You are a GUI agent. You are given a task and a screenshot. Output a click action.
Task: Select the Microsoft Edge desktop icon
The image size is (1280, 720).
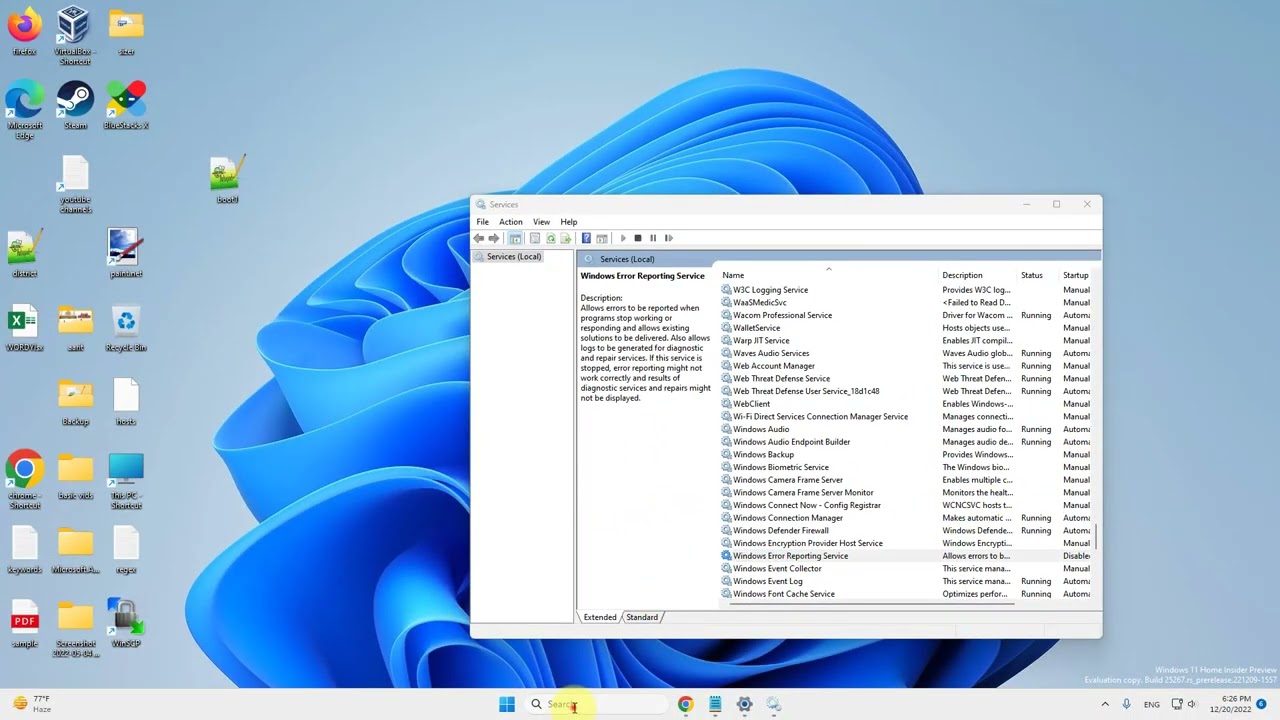(x=25, y=110)
